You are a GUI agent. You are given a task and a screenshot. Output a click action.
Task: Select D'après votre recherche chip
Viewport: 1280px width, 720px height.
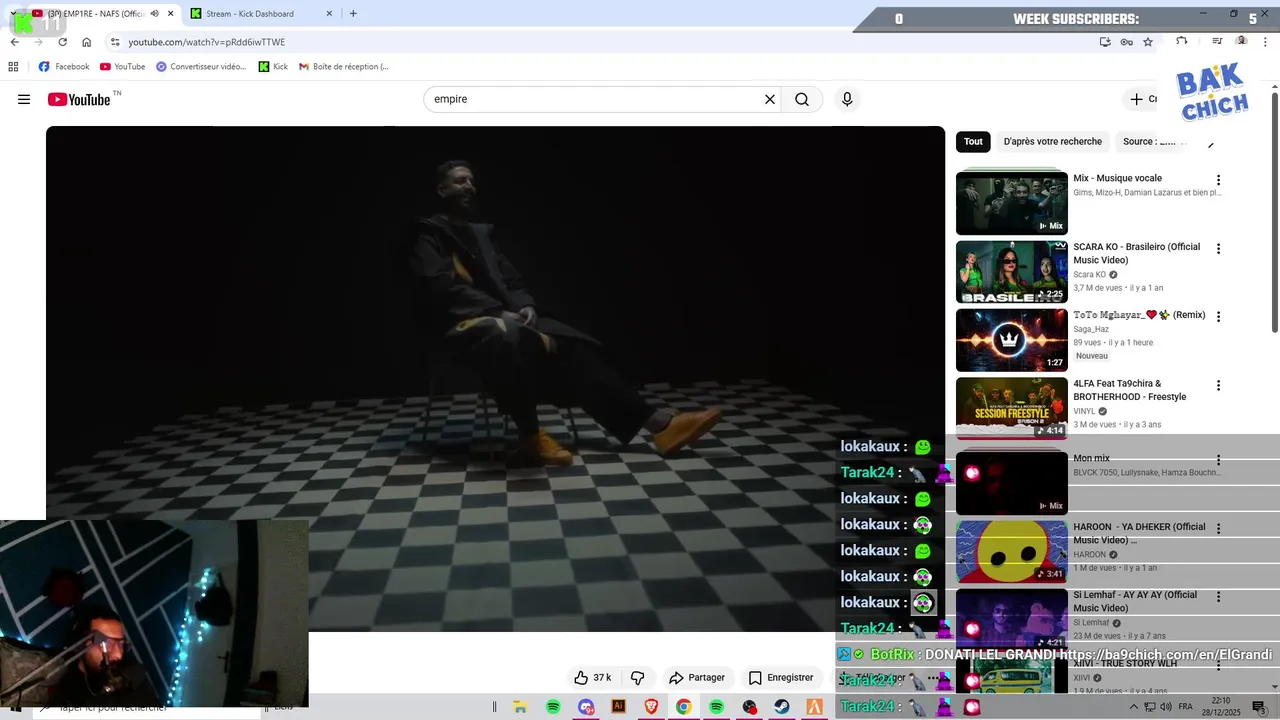(1052, 142)
